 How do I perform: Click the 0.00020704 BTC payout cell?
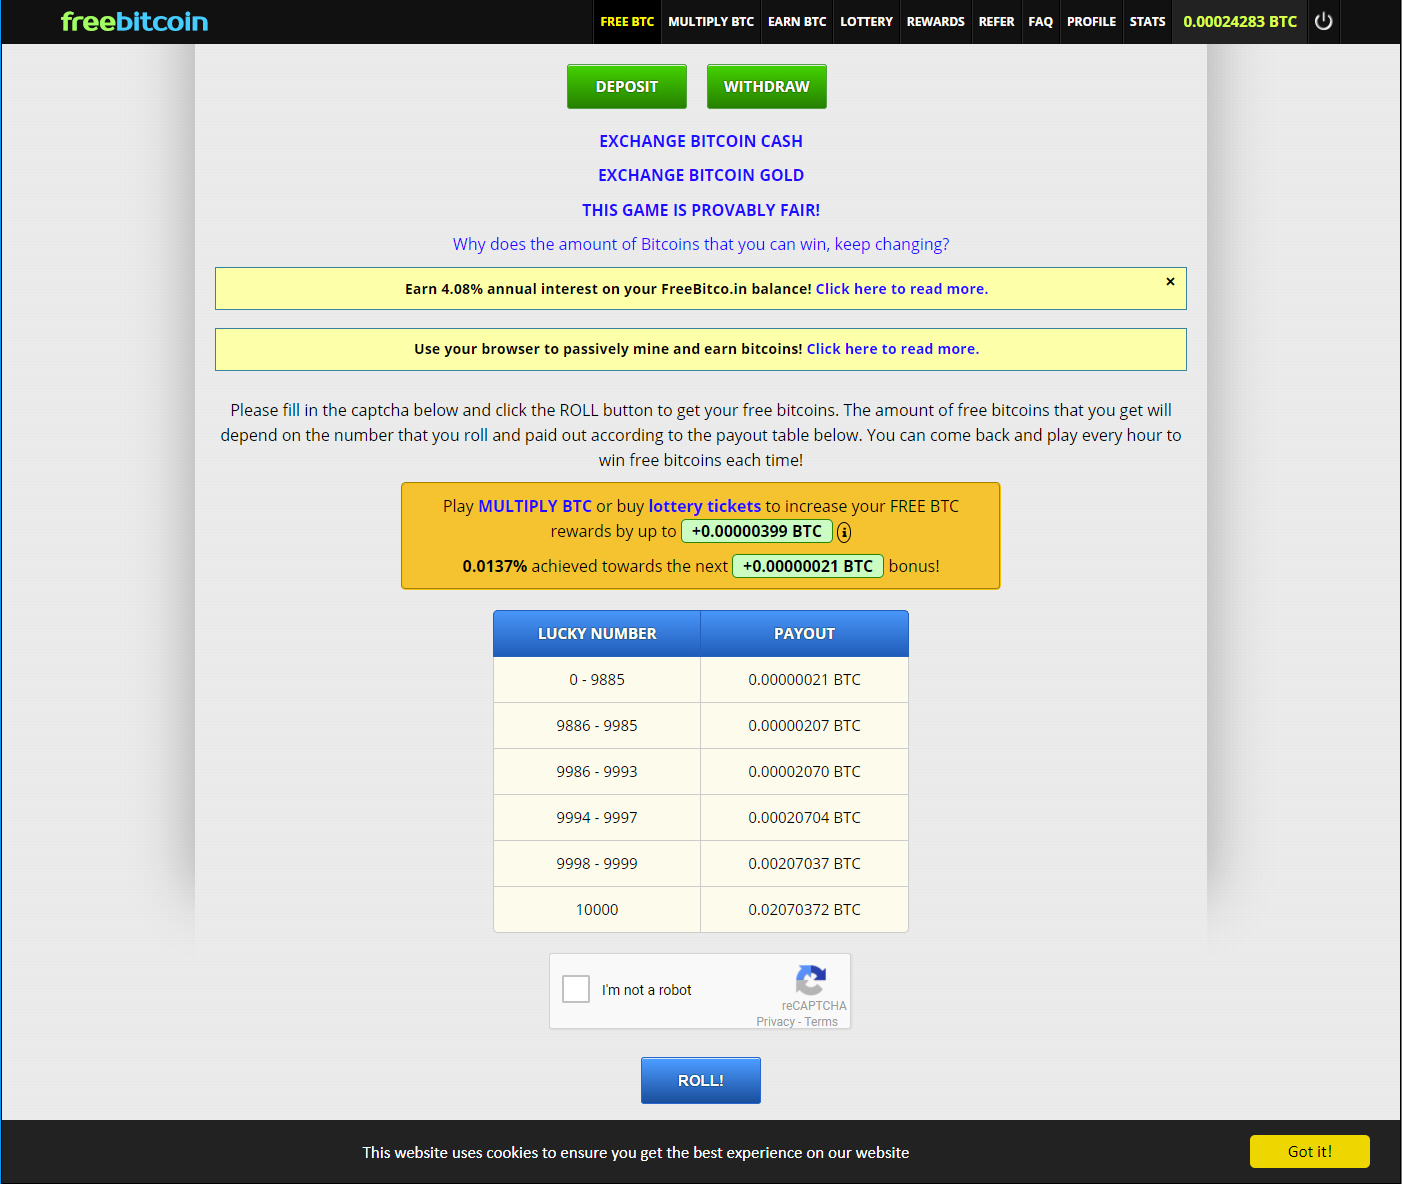[x=804, y=818]
